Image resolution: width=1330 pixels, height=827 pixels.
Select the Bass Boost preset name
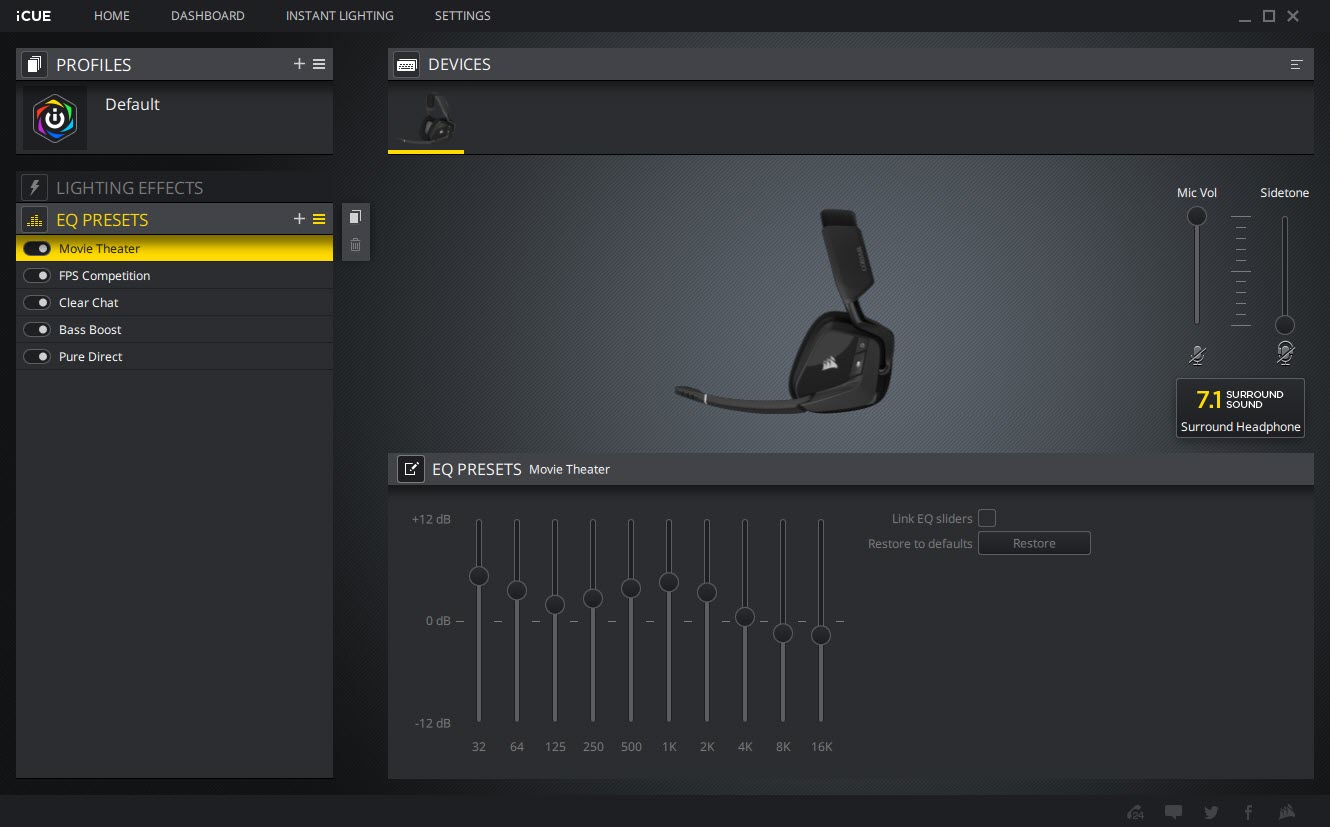(90, 329)
